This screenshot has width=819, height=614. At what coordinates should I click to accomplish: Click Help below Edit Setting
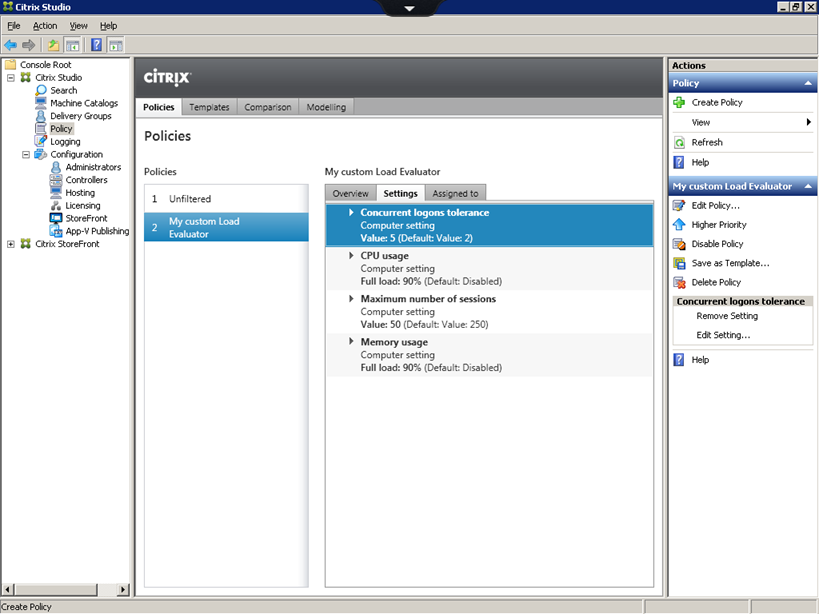700,360
